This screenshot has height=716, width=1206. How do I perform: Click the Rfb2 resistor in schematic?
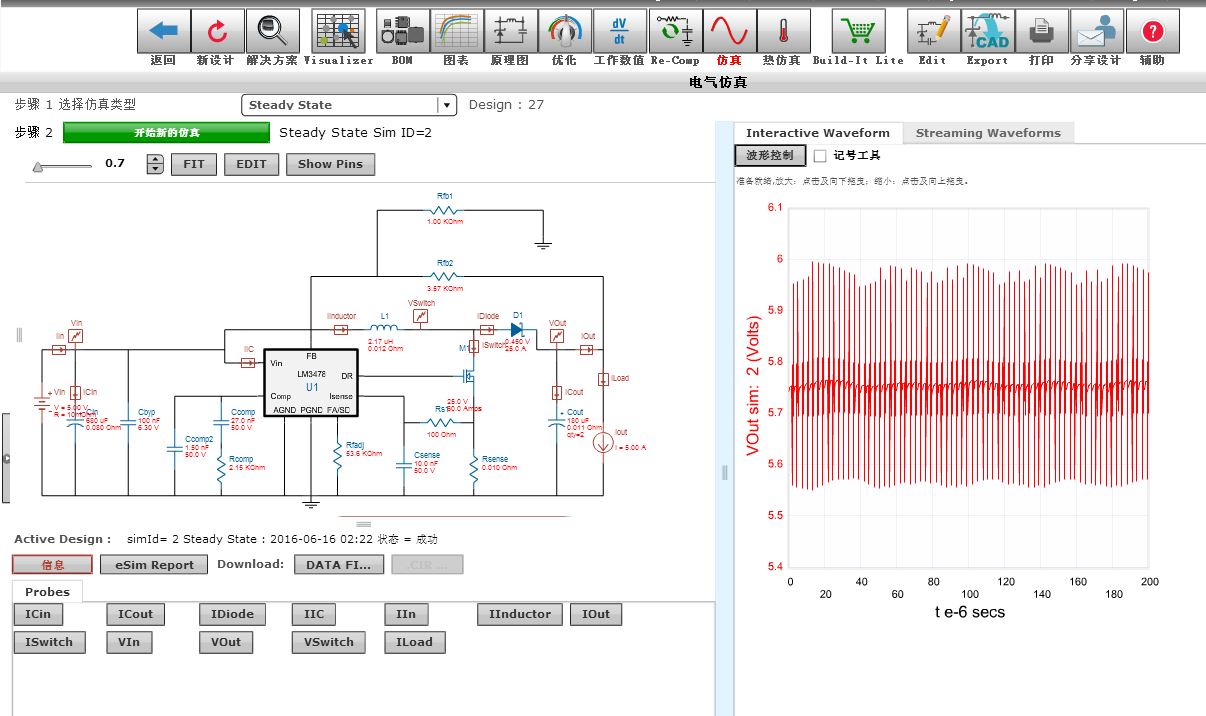click(445, 274)
